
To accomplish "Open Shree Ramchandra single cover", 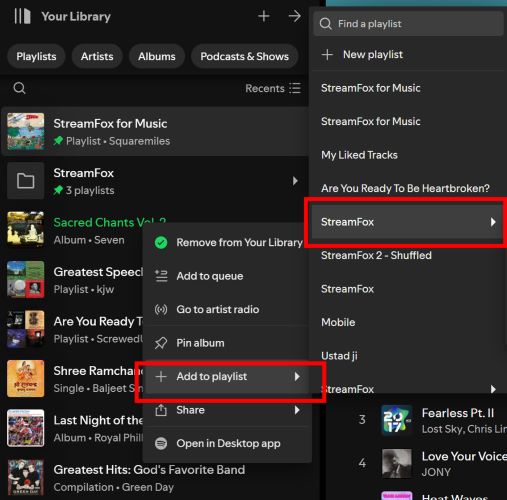I will (26, 378).
